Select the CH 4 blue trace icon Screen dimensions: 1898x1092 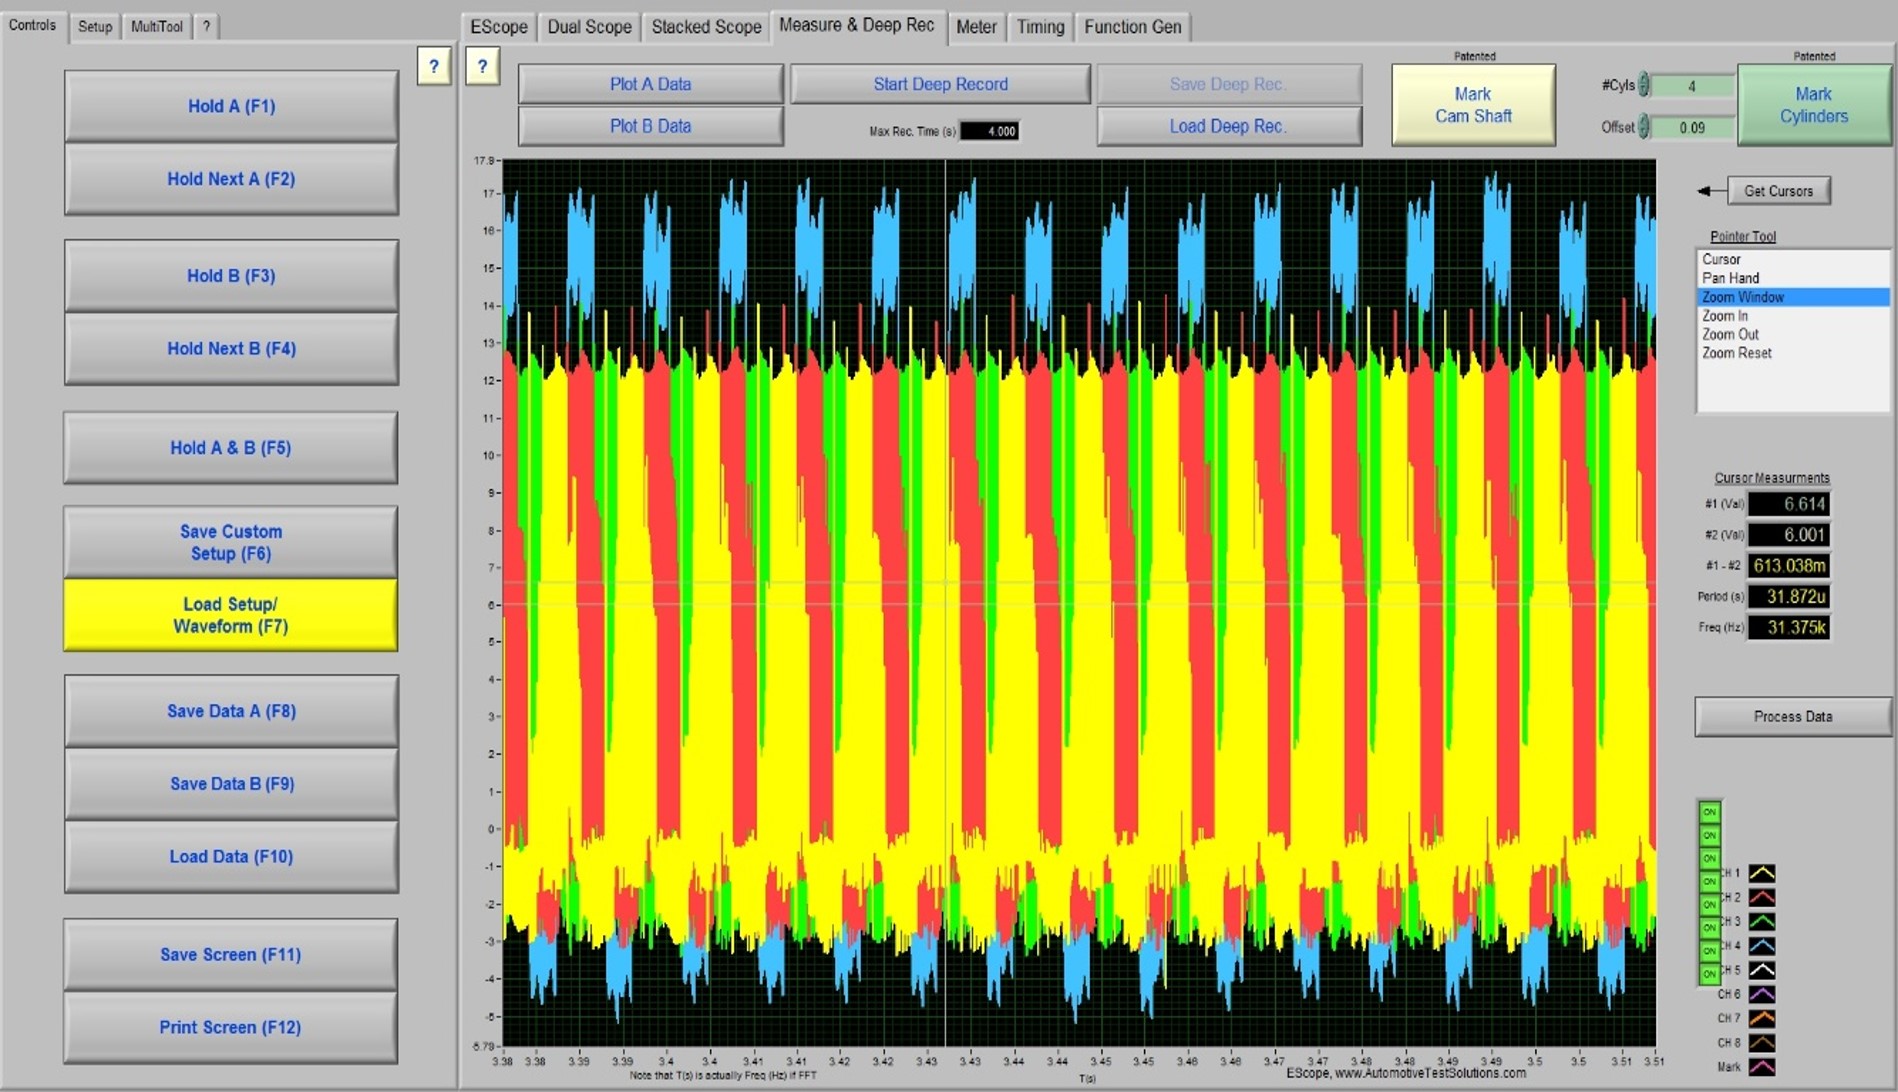pyautogui.click(x=1761, y=946)
